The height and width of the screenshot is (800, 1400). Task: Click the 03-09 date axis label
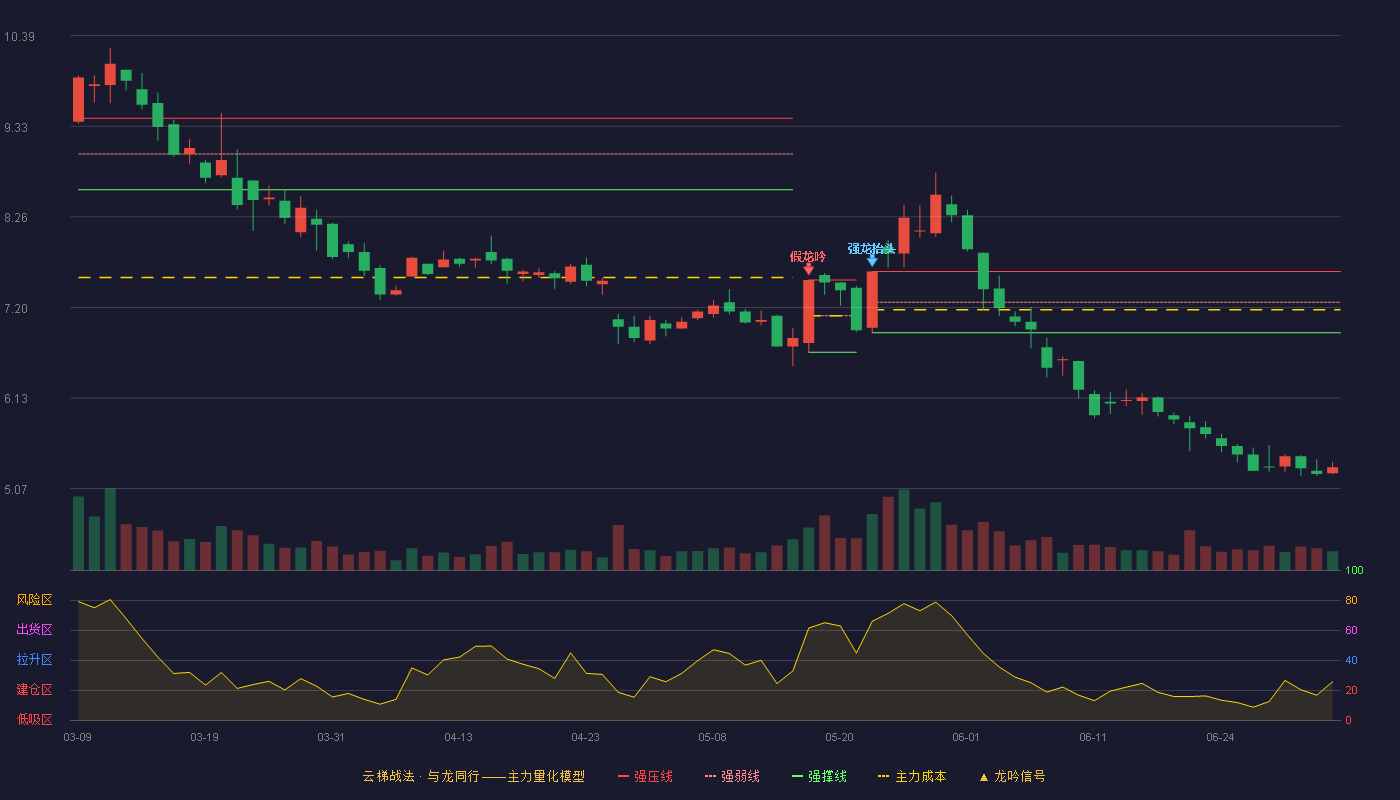pos(78,737)
